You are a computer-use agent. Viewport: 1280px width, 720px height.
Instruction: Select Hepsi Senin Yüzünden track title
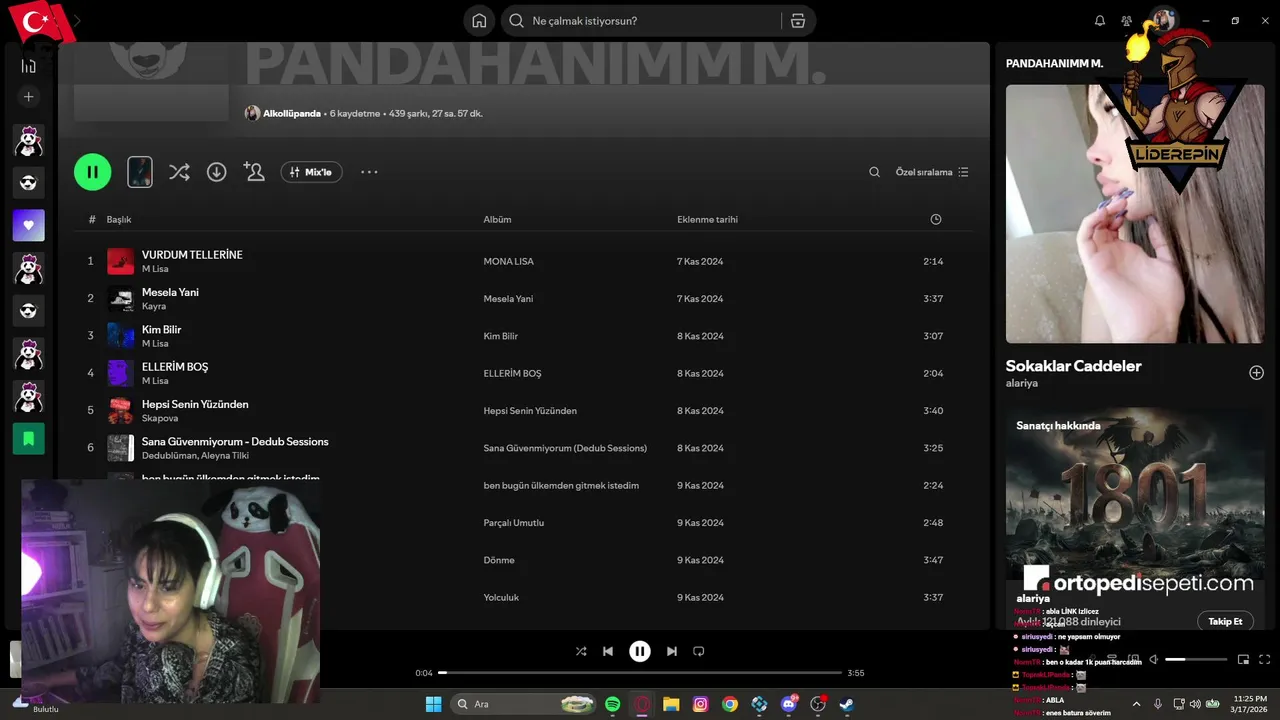click(x=195, y=404)
